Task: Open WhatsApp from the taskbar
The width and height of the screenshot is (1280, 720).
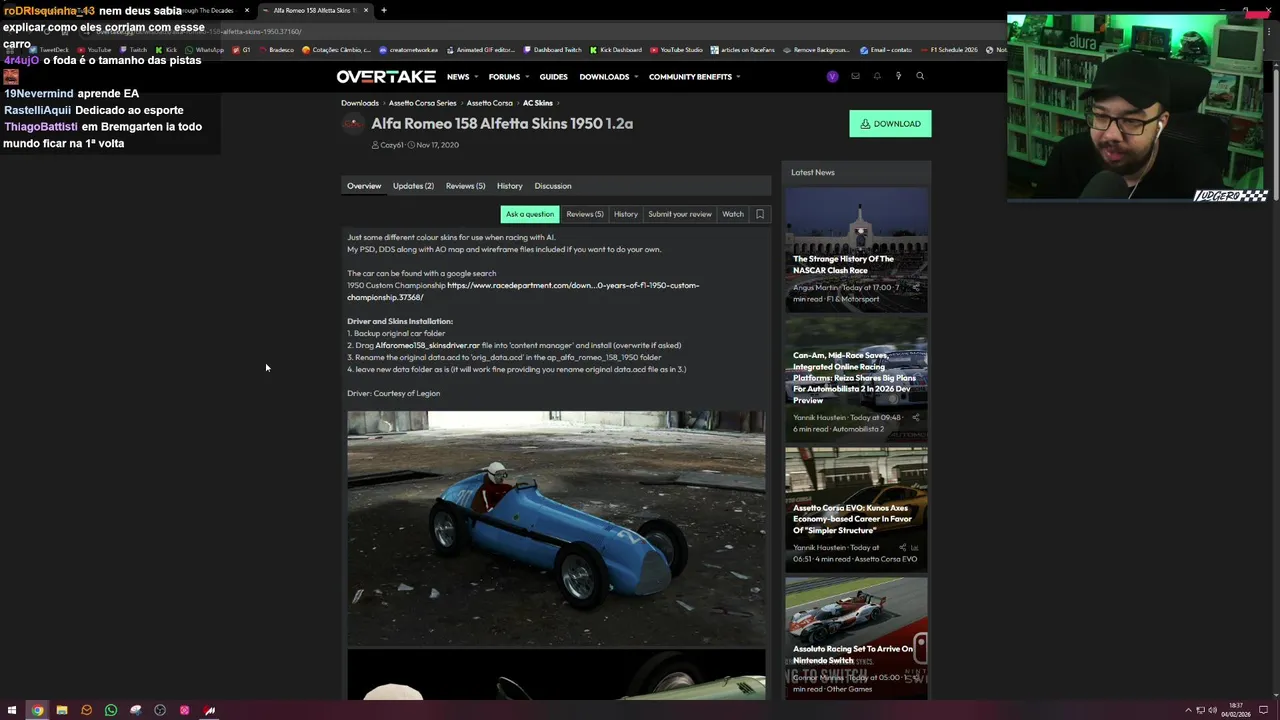Action: tap(111, 710)
